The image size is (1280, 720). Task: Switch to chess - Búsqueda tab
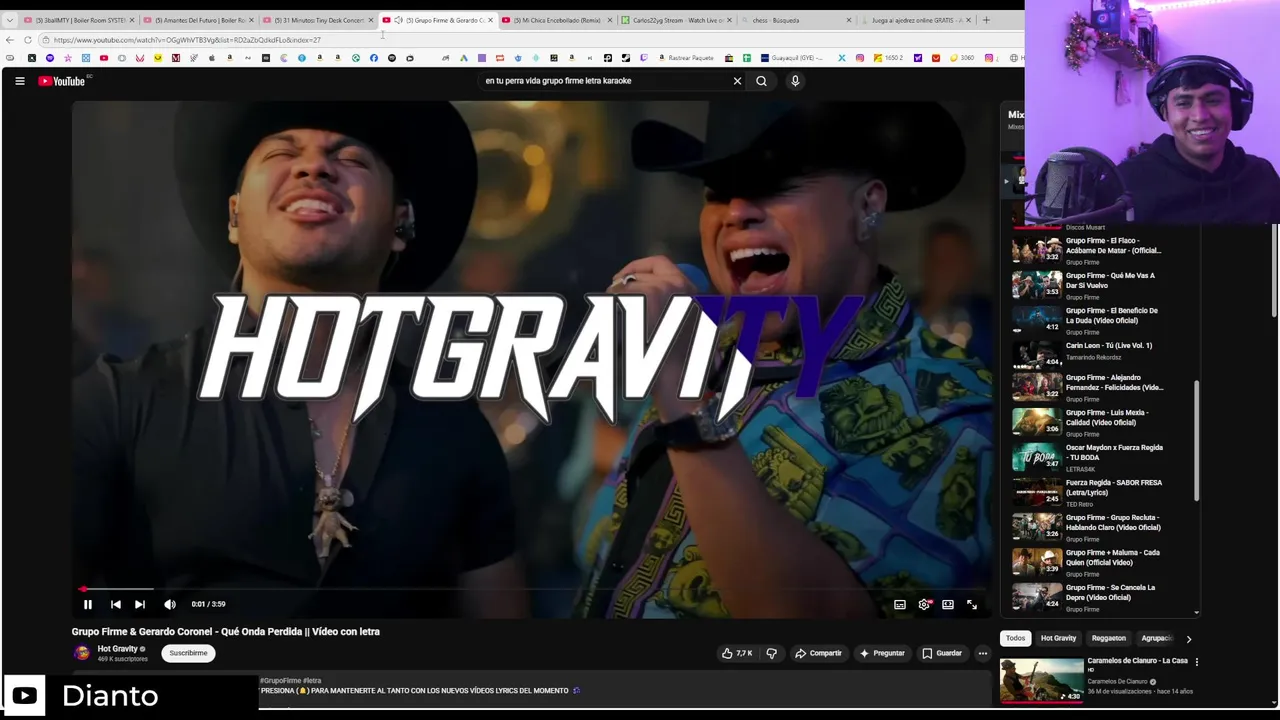[797, 20]
